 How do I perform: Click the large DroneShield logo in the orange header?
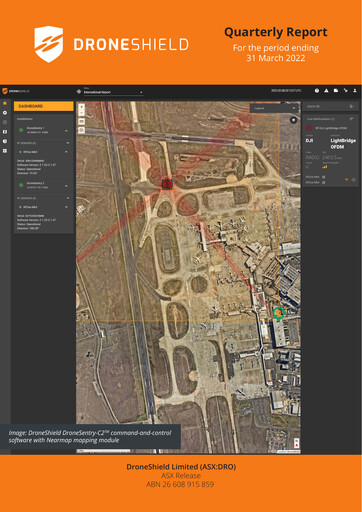(x=111, y=44)
